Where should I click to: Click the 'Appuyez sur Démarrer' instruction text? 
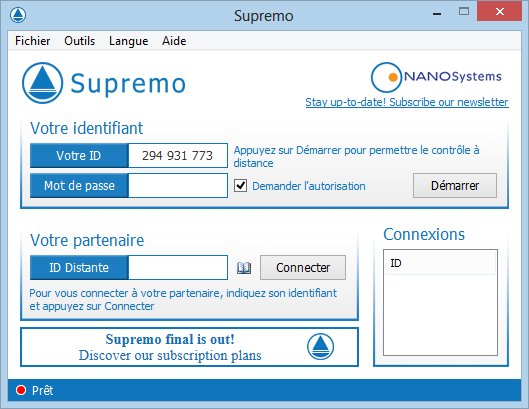click(x=356, y=157)
